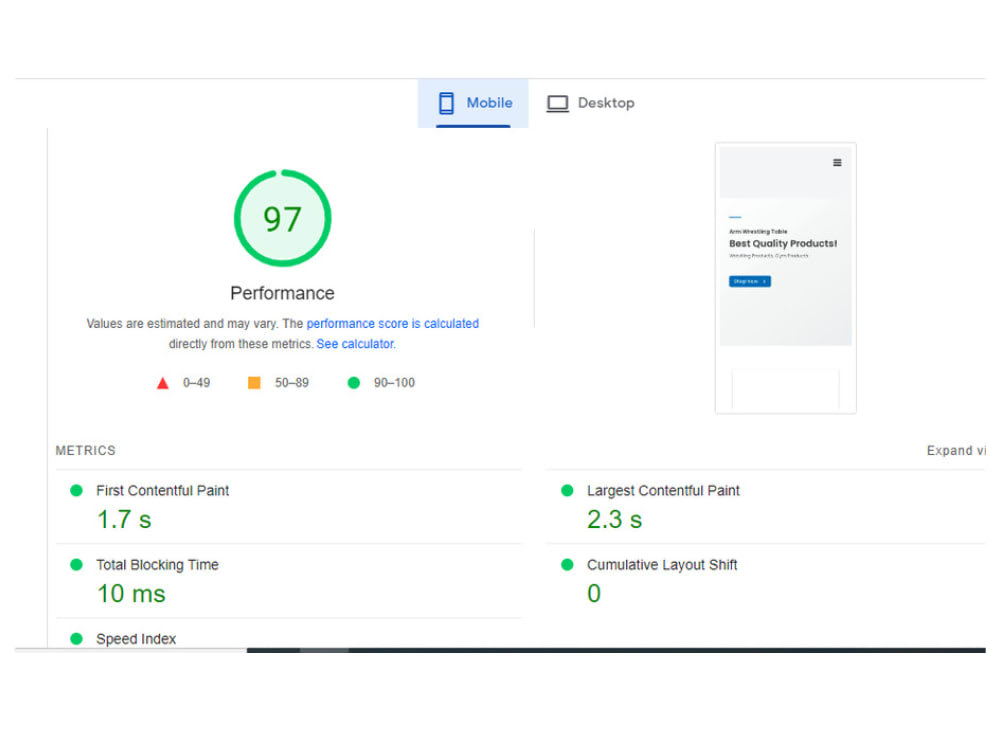Screen dimensions: 1000x750
Task: Click green dot beside First Contentful Paint
Action: 76,491
